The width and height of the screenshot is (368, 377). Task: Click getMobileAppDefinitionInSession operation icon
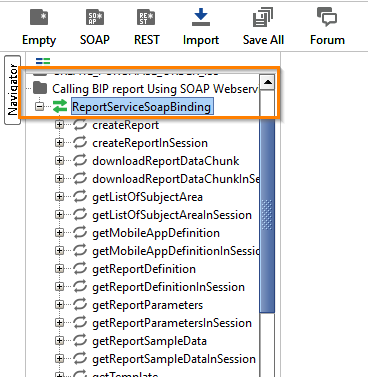(80, 251)
